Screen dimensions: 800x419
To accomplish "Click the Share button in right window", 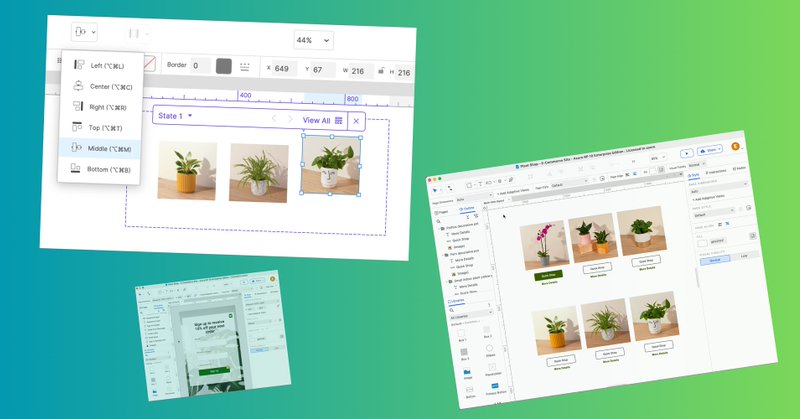I will [710, 151].
